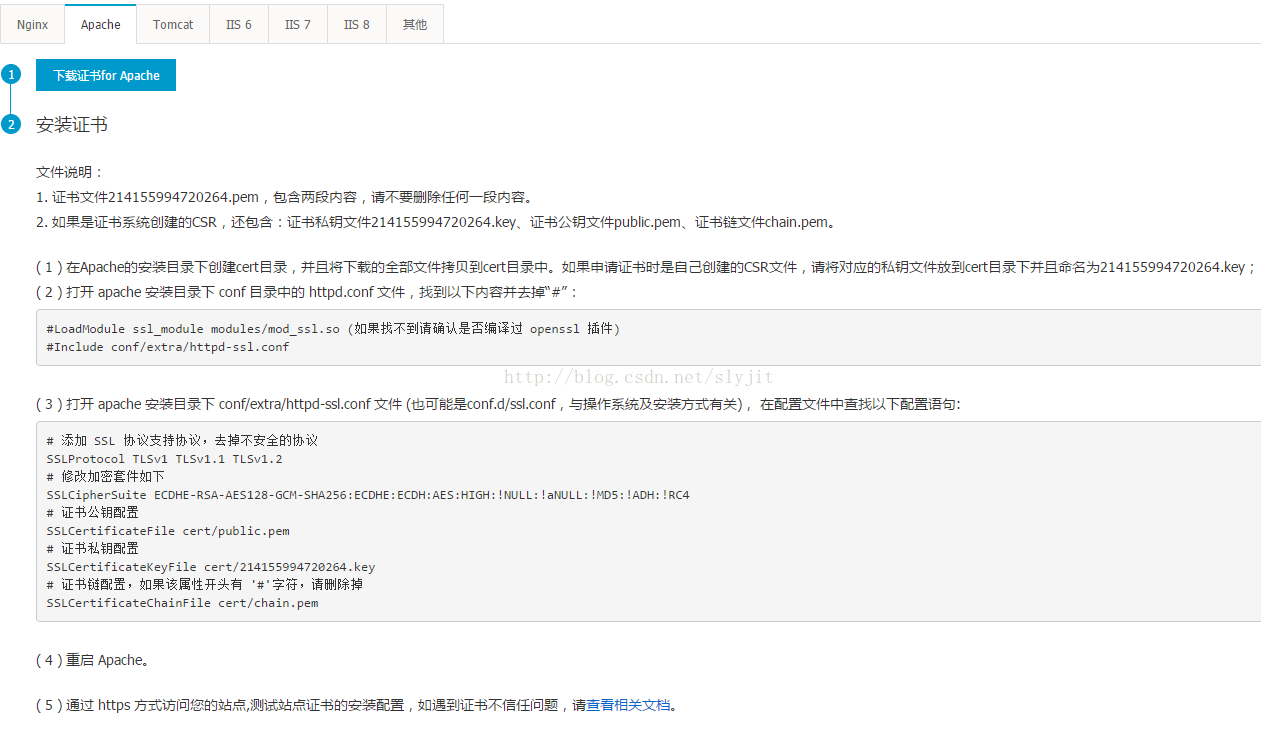
Task: Open the 其他 tab
Action: tap(414, 24)
